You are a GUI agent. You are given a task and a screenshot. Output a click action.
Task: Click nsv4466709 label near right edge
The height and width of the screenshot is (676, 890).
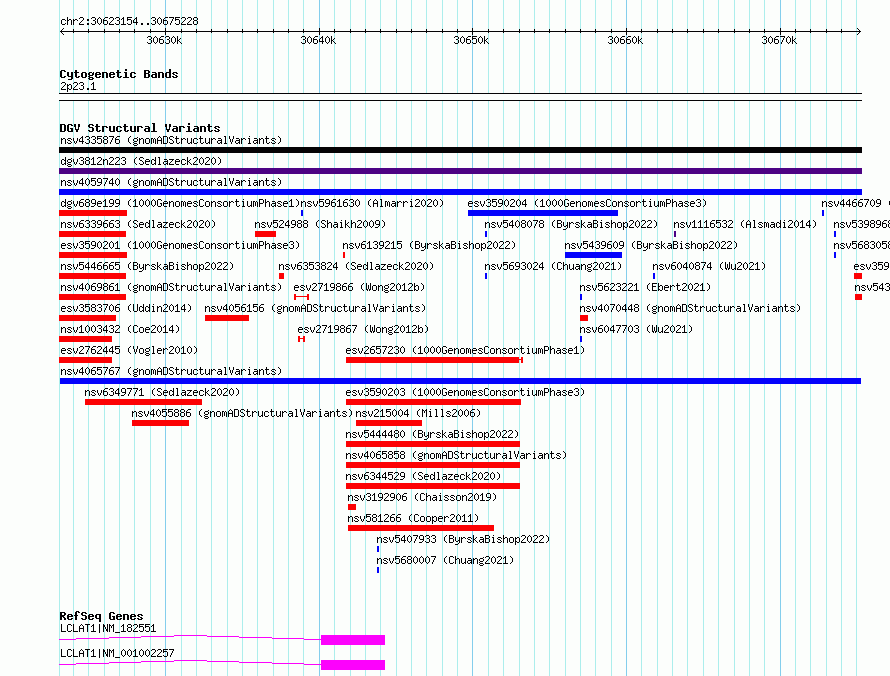pos(851,203)
